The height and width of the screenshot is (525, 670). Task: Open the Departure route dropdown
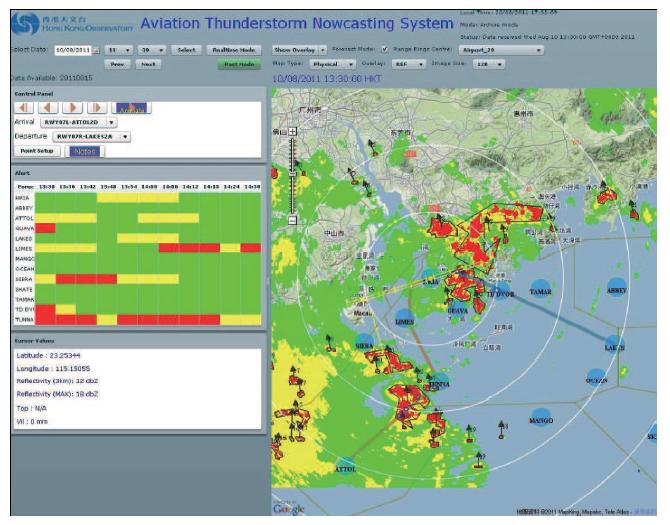tap(124, 136)
